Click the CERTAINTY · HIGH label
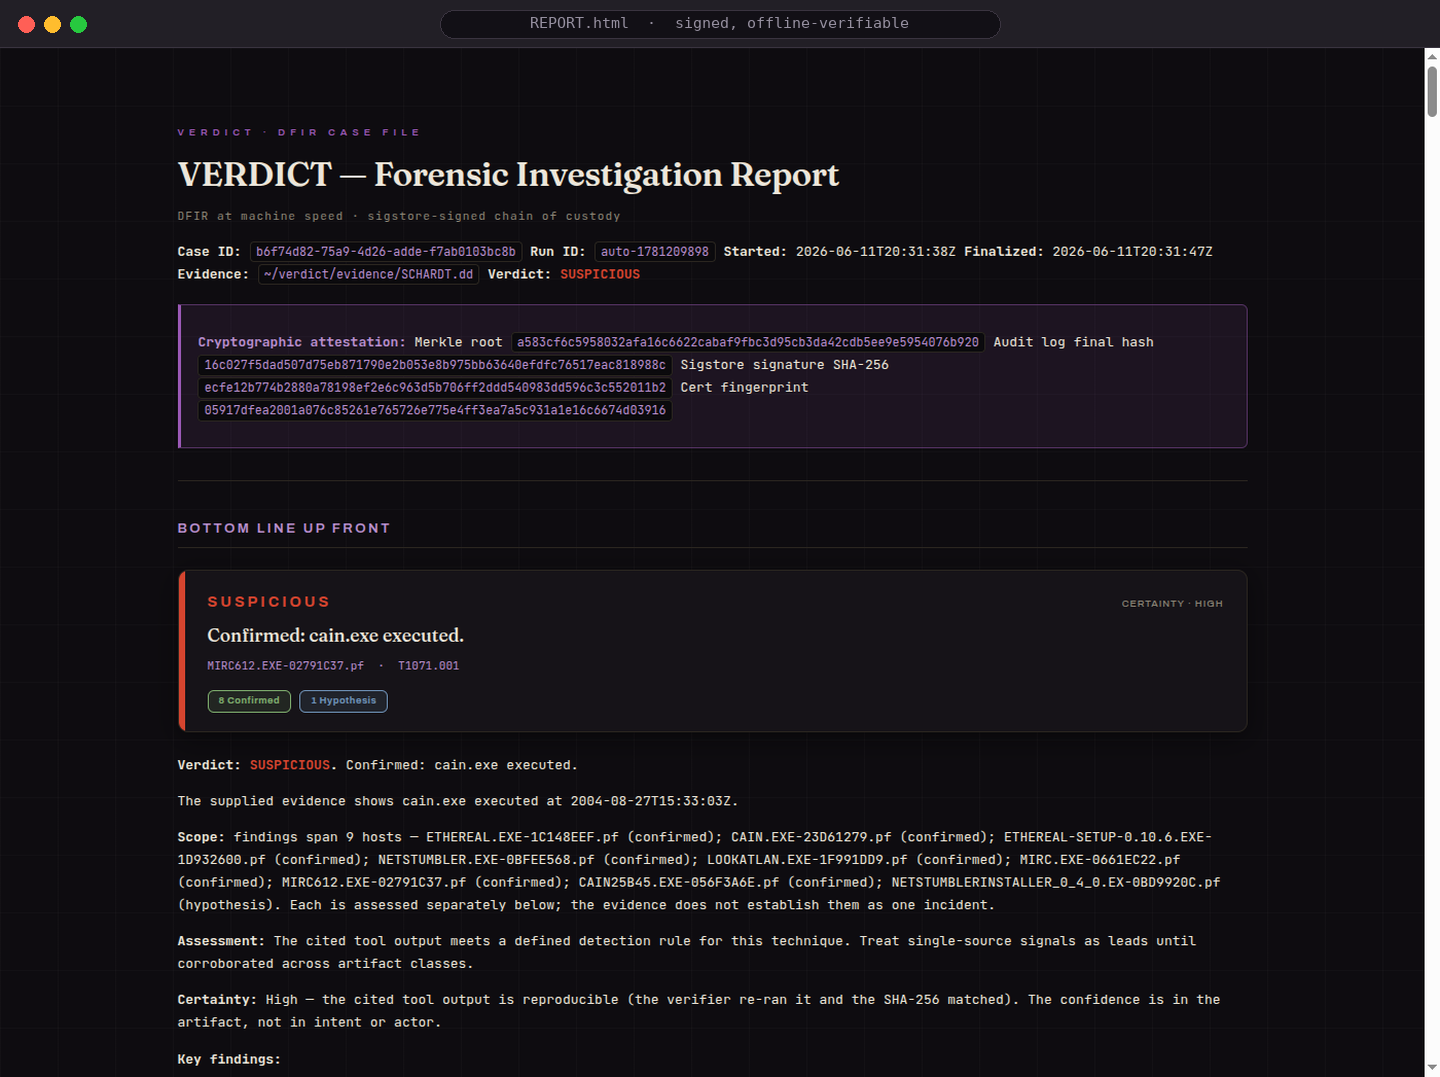The image size is (1440, 1077). pos(1172,604)
